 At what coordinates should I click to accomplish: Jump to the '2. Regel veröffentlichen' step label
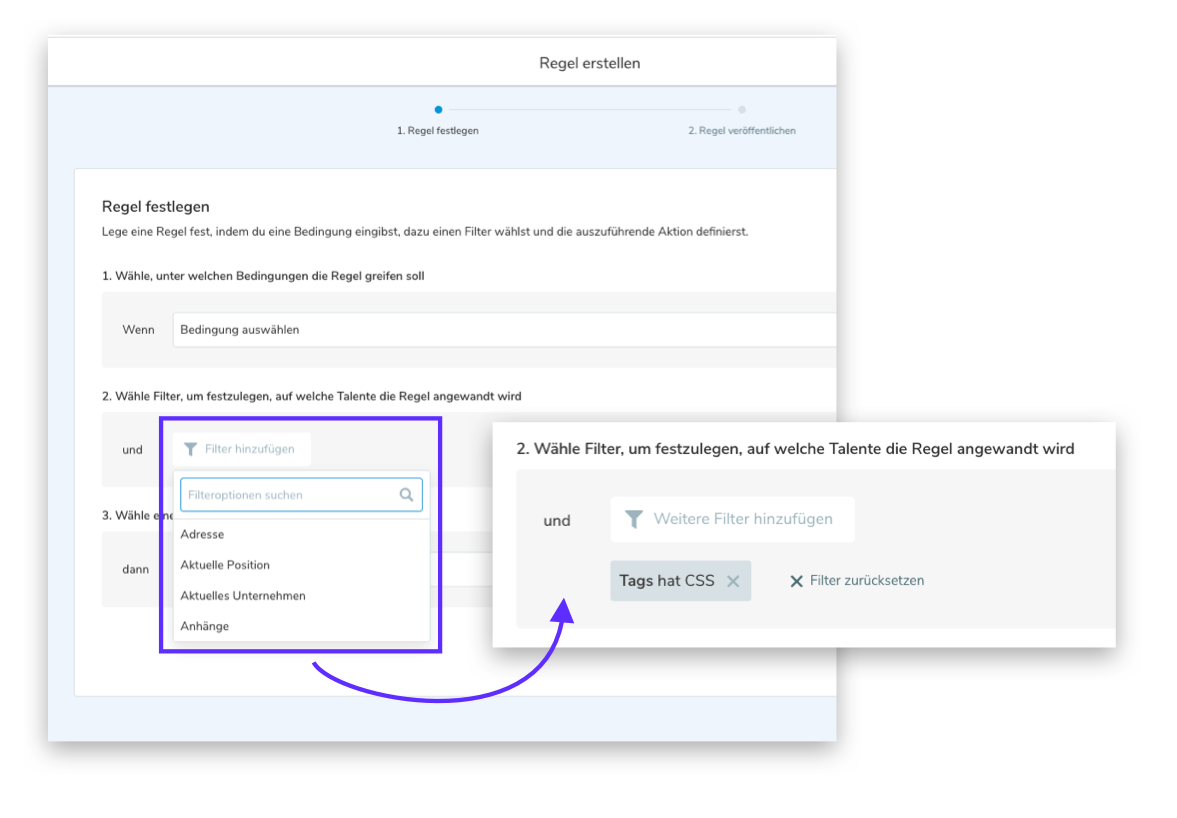[x=742, y=131]
